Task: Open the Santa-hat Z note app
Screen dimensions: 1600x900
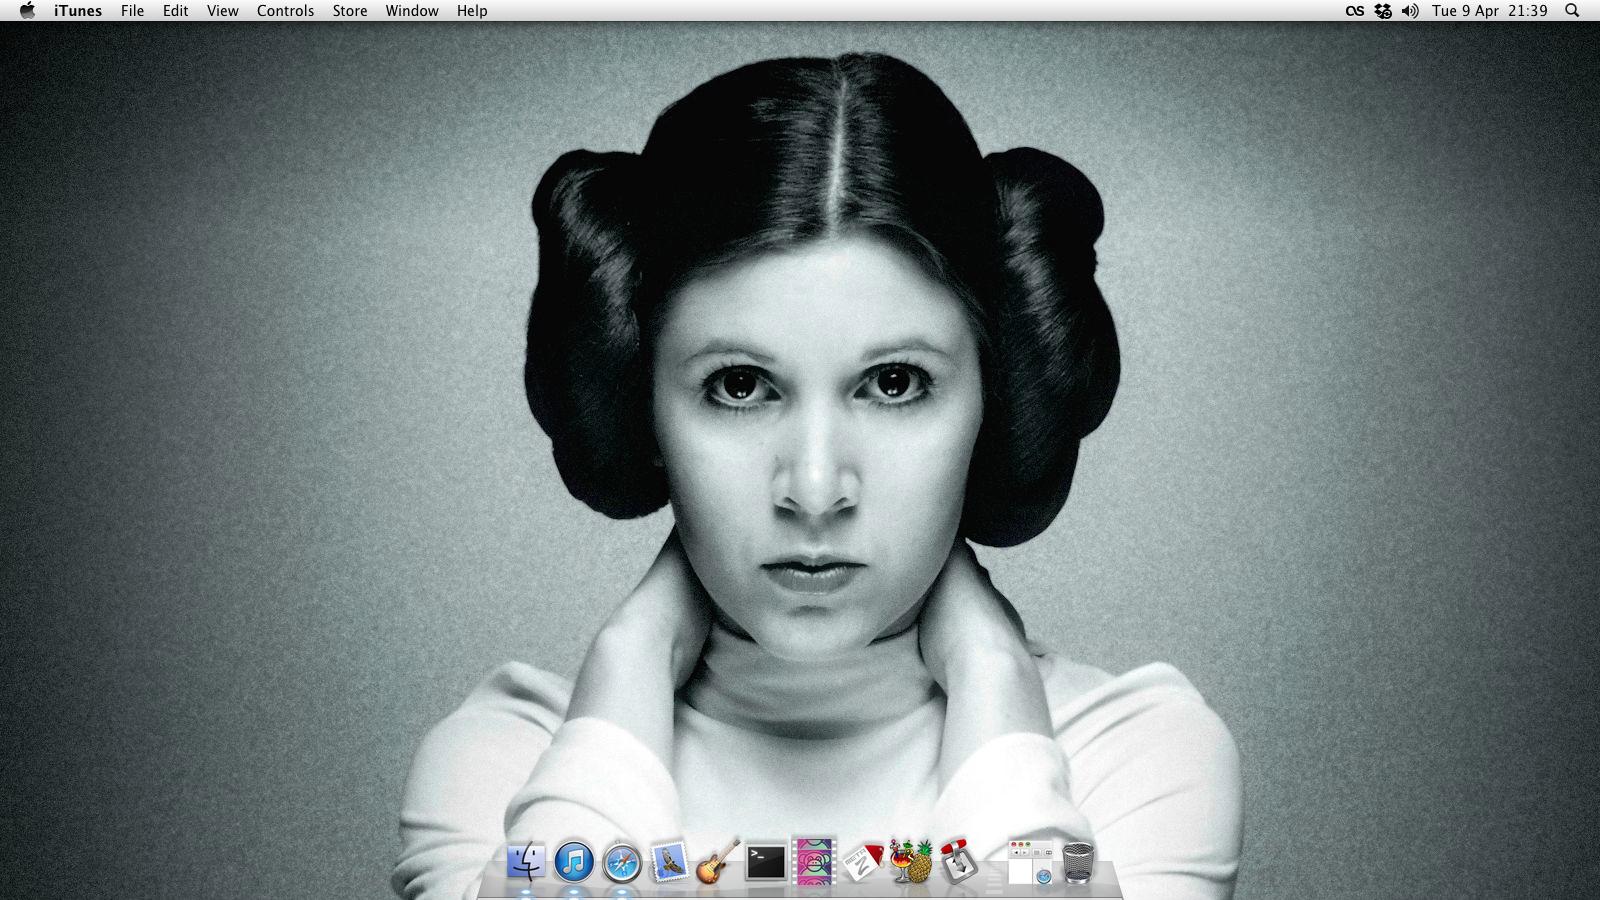Action: click(862, 861)
